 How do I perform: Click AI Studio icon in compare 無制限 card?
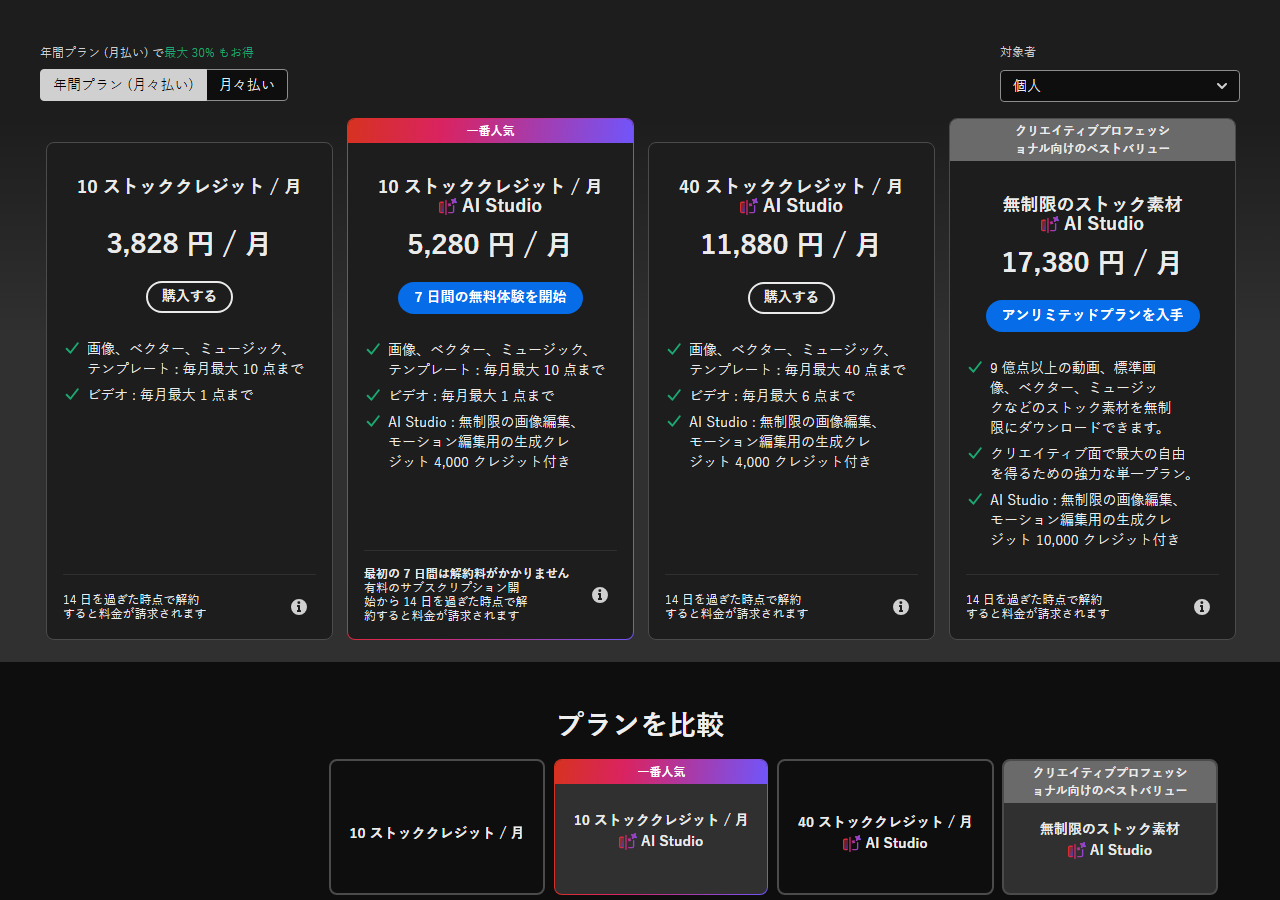[1077, 850]
